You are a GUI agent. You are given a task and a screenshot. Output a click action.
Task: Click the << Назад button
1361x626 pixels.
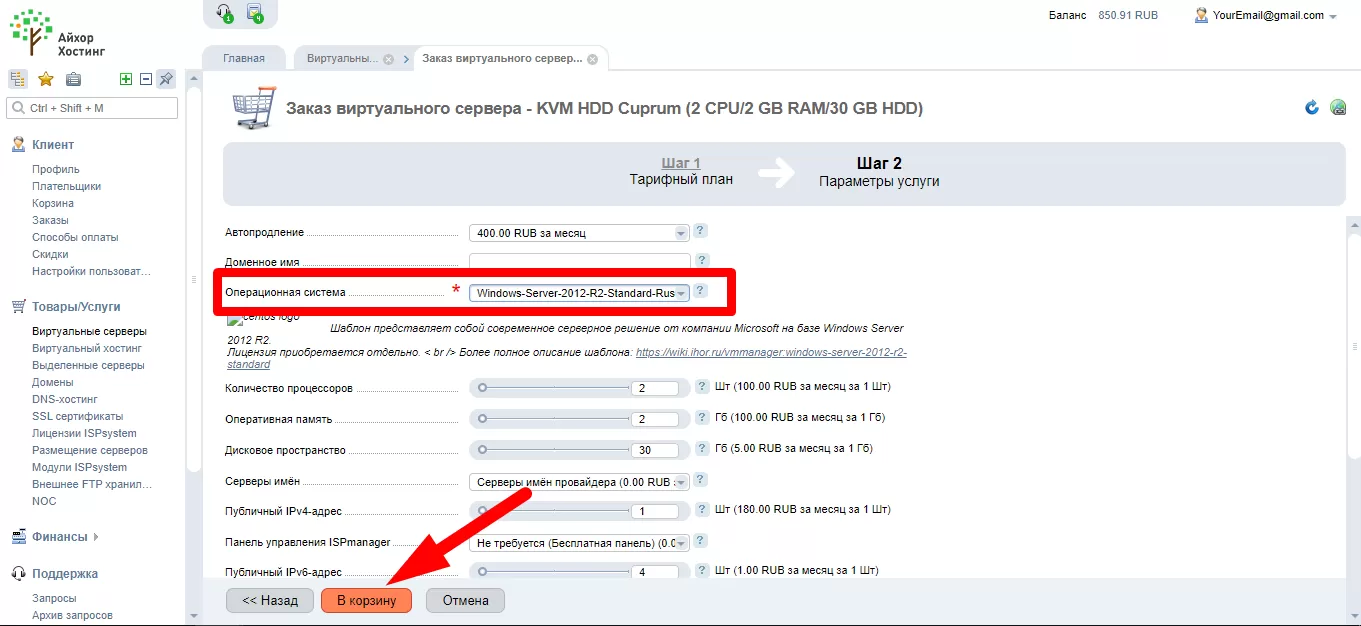tap(270, 600)
